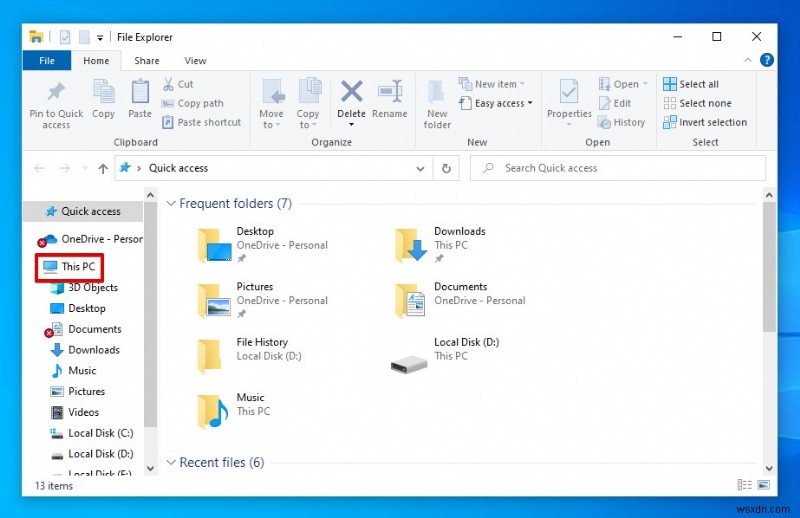Click Select none

click(697, 103)
